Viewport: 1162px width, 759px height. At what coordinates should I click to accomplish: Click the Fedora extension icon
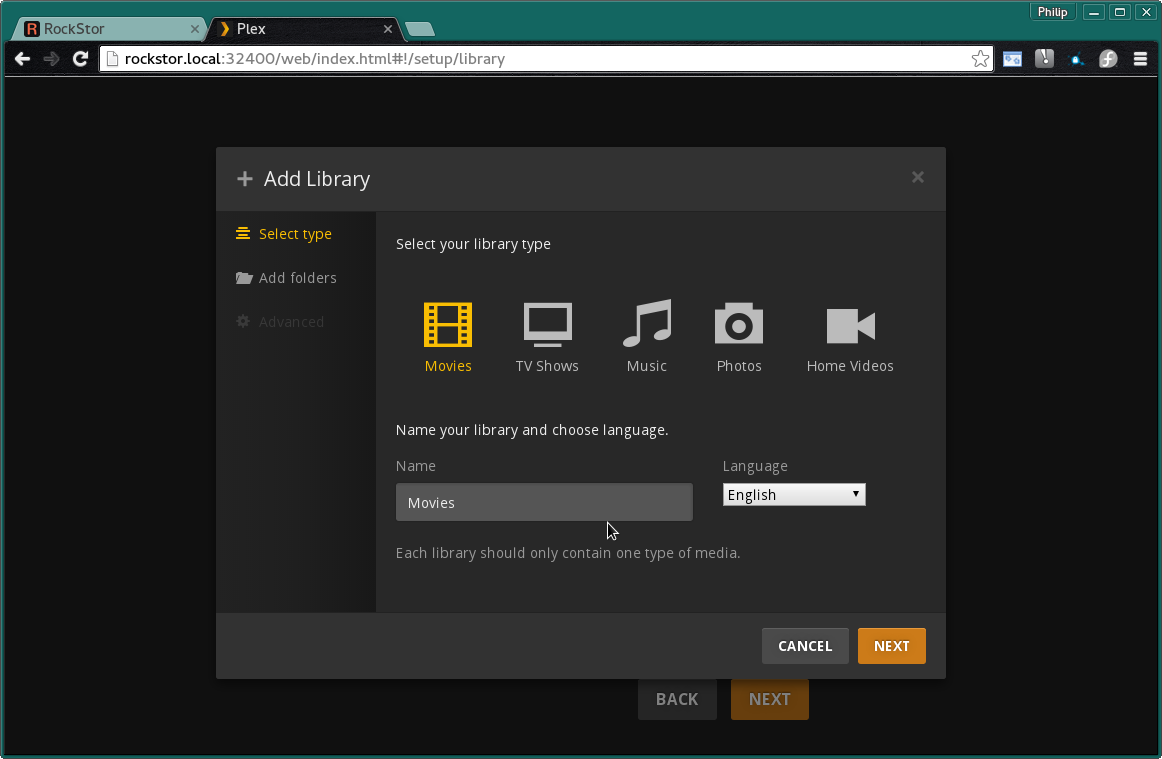pyautogui.click(x=1108, y=59)
